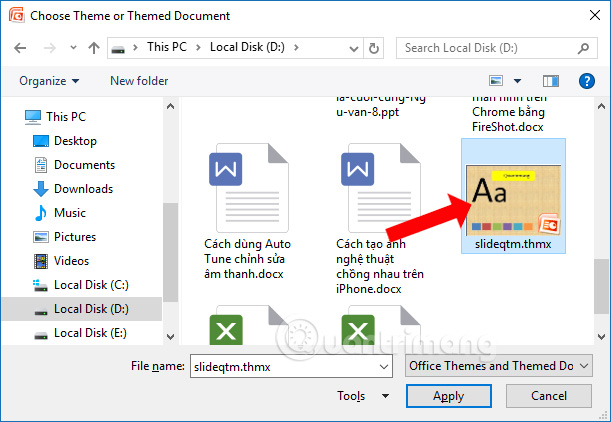This screenshot has width=611, height=422.
Task: Select Cách tạo ảnh nghệ thuật document icon
Action: pos(380,188)
